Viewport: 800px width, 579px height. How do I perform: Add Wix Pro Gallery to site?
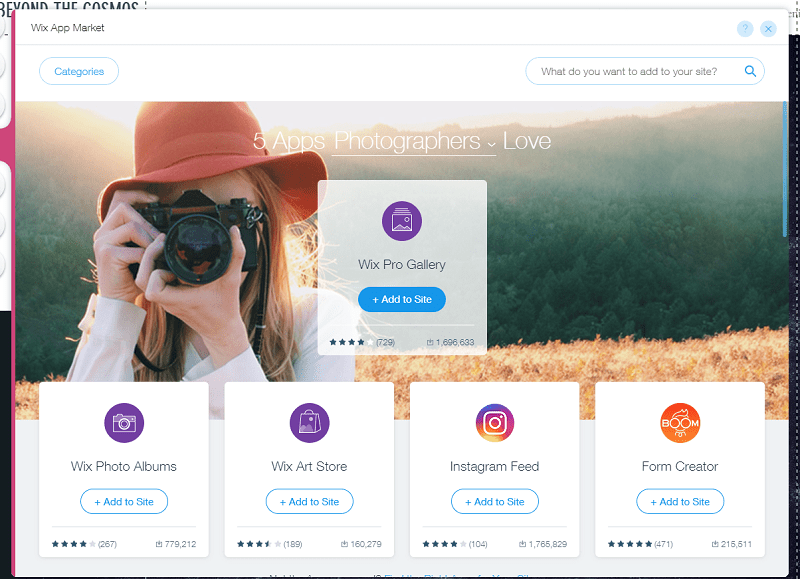coord(402,299)
